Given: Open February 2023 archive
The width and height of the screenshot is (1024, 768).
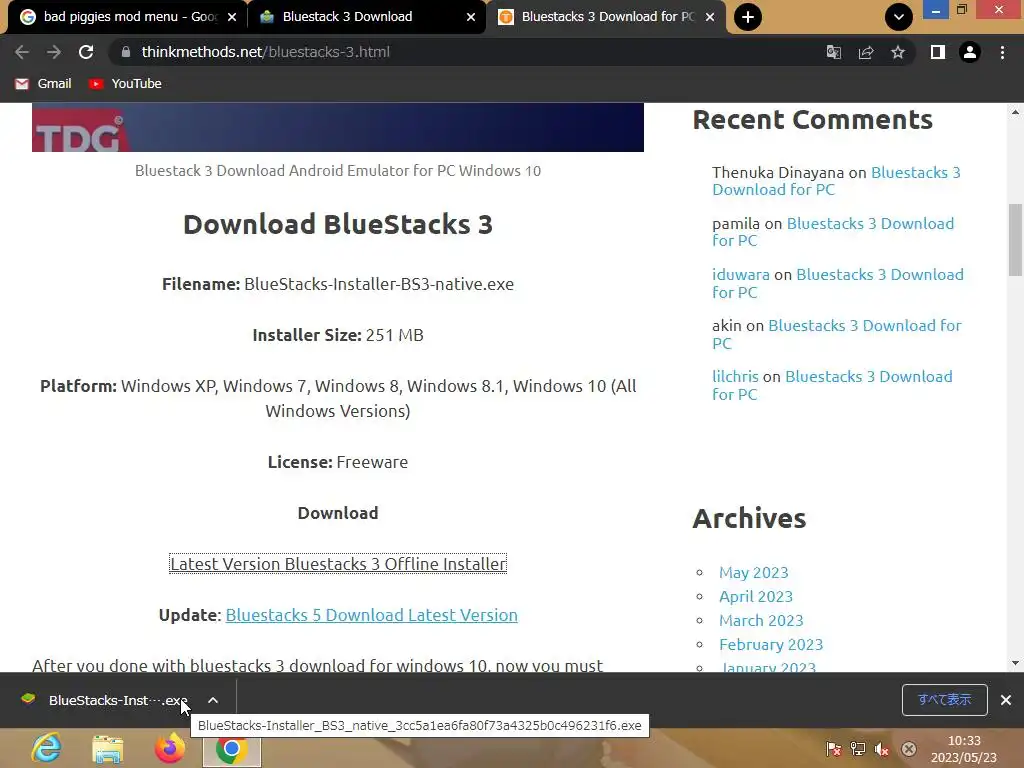Looking at the screenshot, I should point(771,645).
